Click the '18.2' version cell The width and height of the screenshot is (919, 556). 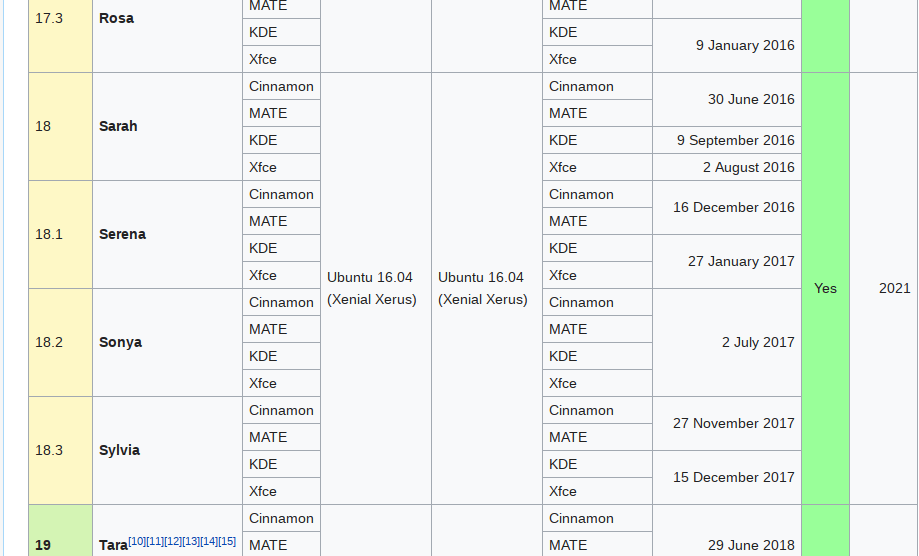(x=60, y=342)
